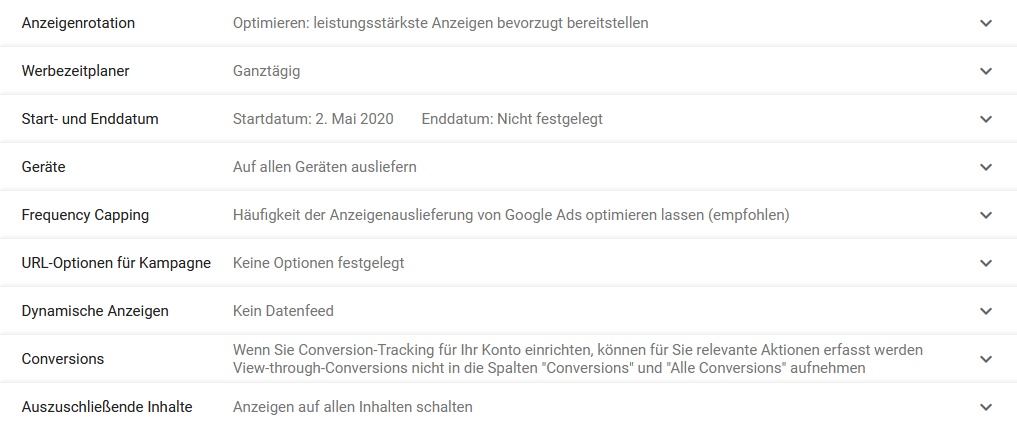Expand Dynamische Anzeigen chevron
The height and width of the screenshot is (429, 1017).
986,311
